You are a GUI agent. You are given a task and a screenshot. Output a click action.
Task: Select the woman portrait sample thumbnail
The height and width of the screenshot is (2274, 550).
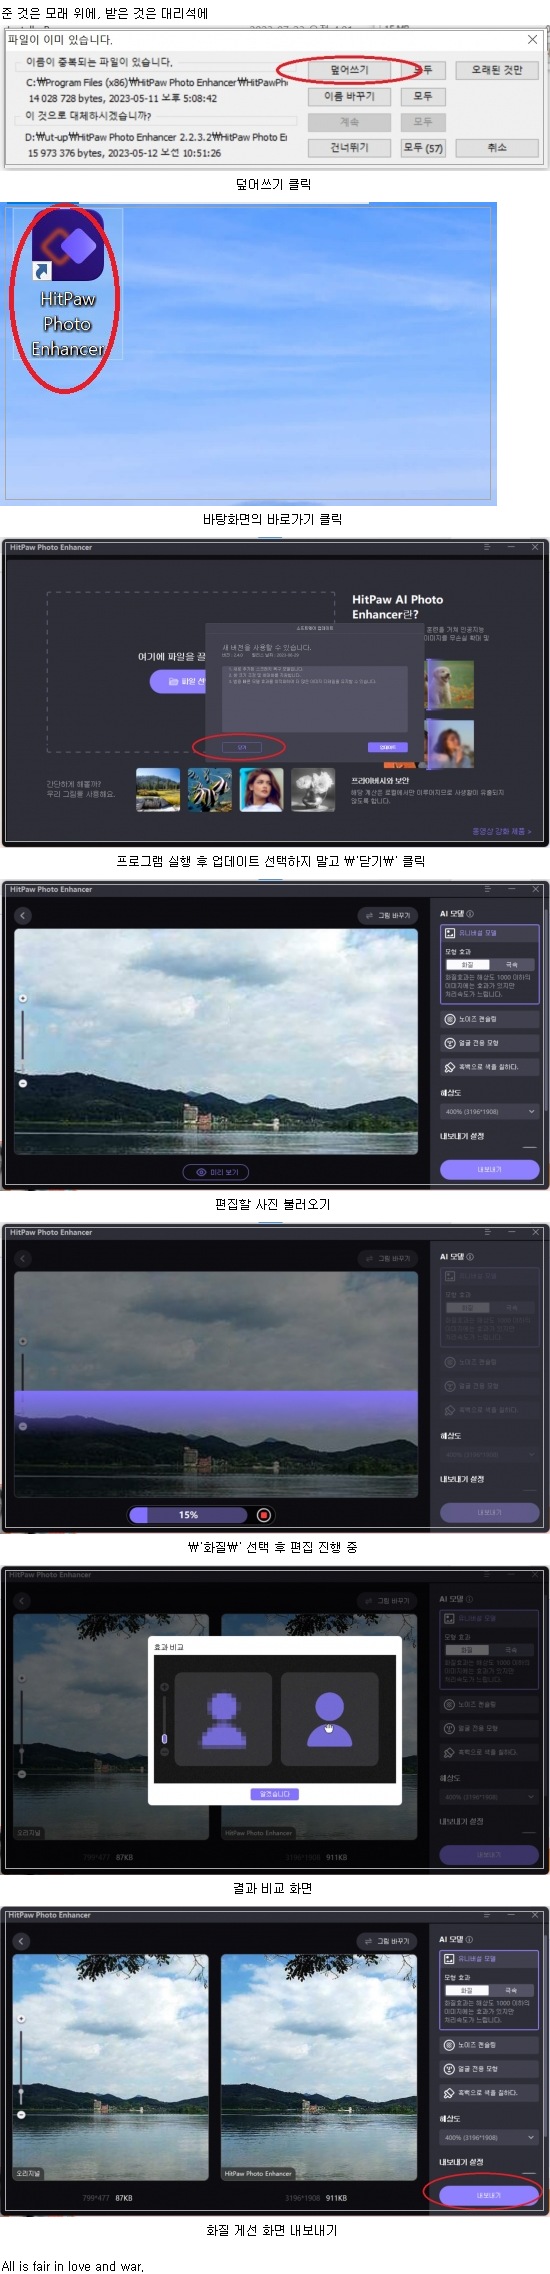tap(261, 789)
